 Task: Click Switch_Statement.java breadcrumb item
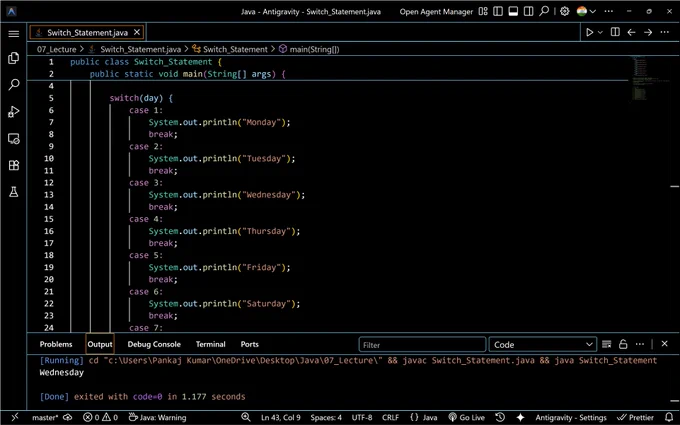click(141, 49)
